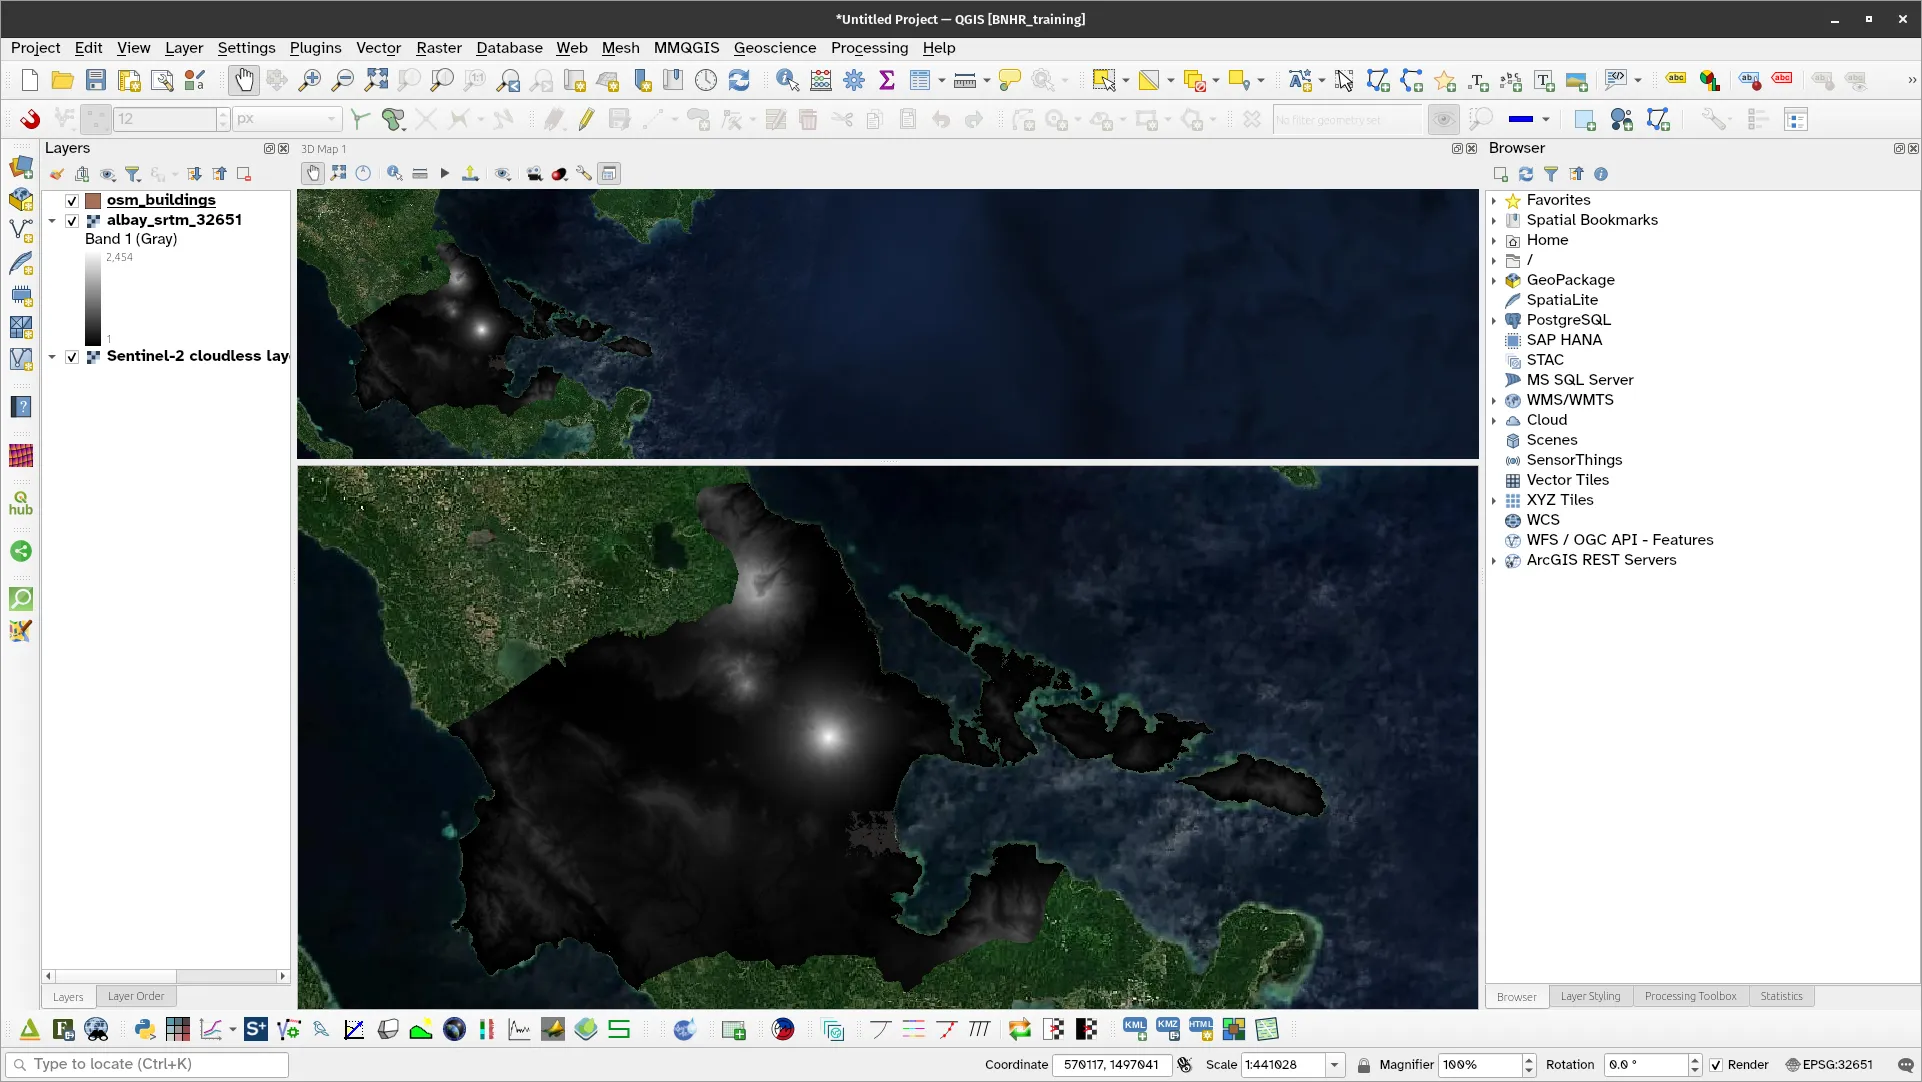
Task: Expand the XYZ Tiles browser entry
Action: coord(1496,500)
